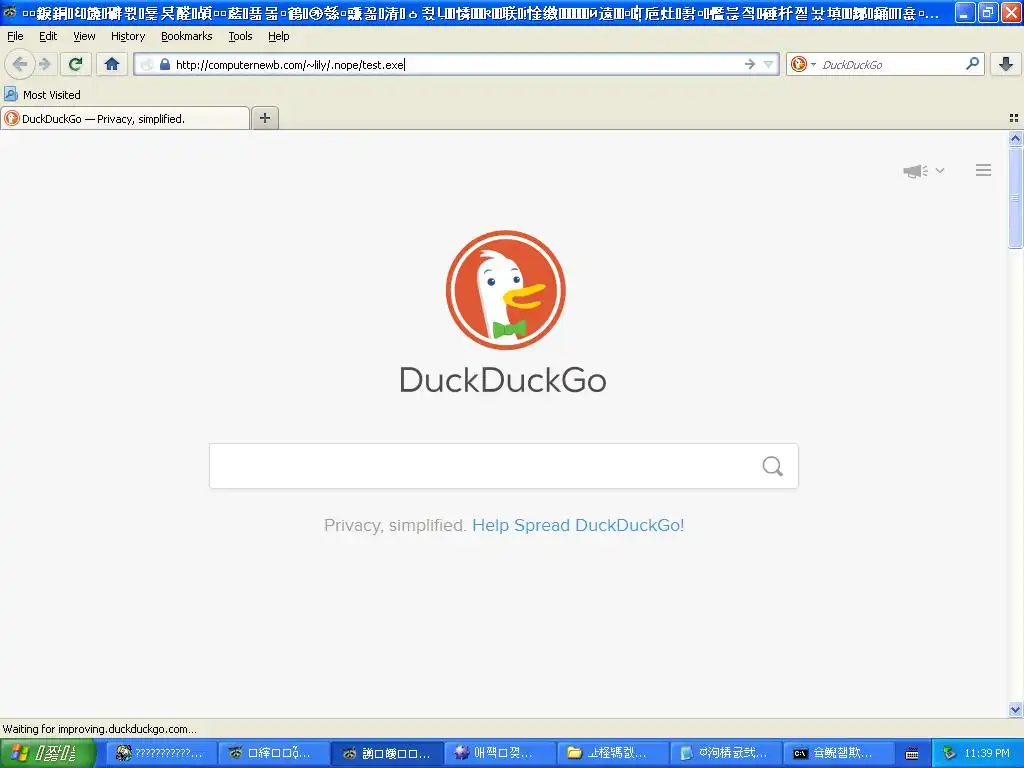Go to the Home page icon
This screenshot has height=768, width=1024.
pyautogui.click(x=112, y=64)
